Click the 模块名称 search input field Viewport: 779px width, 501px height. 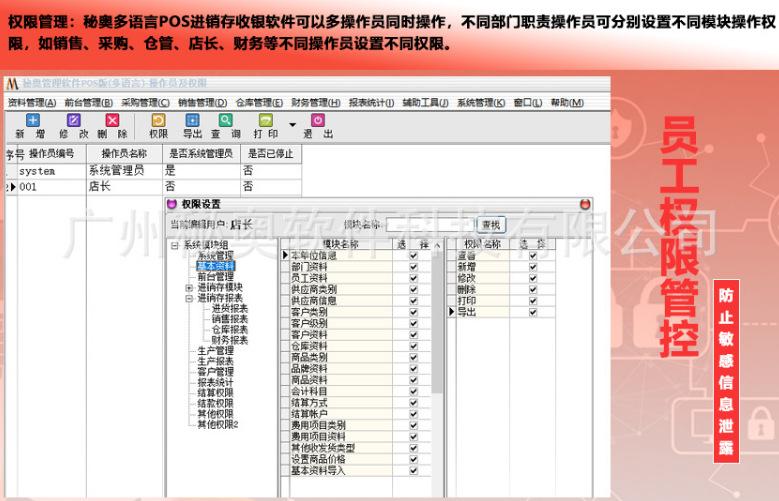click(x=430, y=225)
